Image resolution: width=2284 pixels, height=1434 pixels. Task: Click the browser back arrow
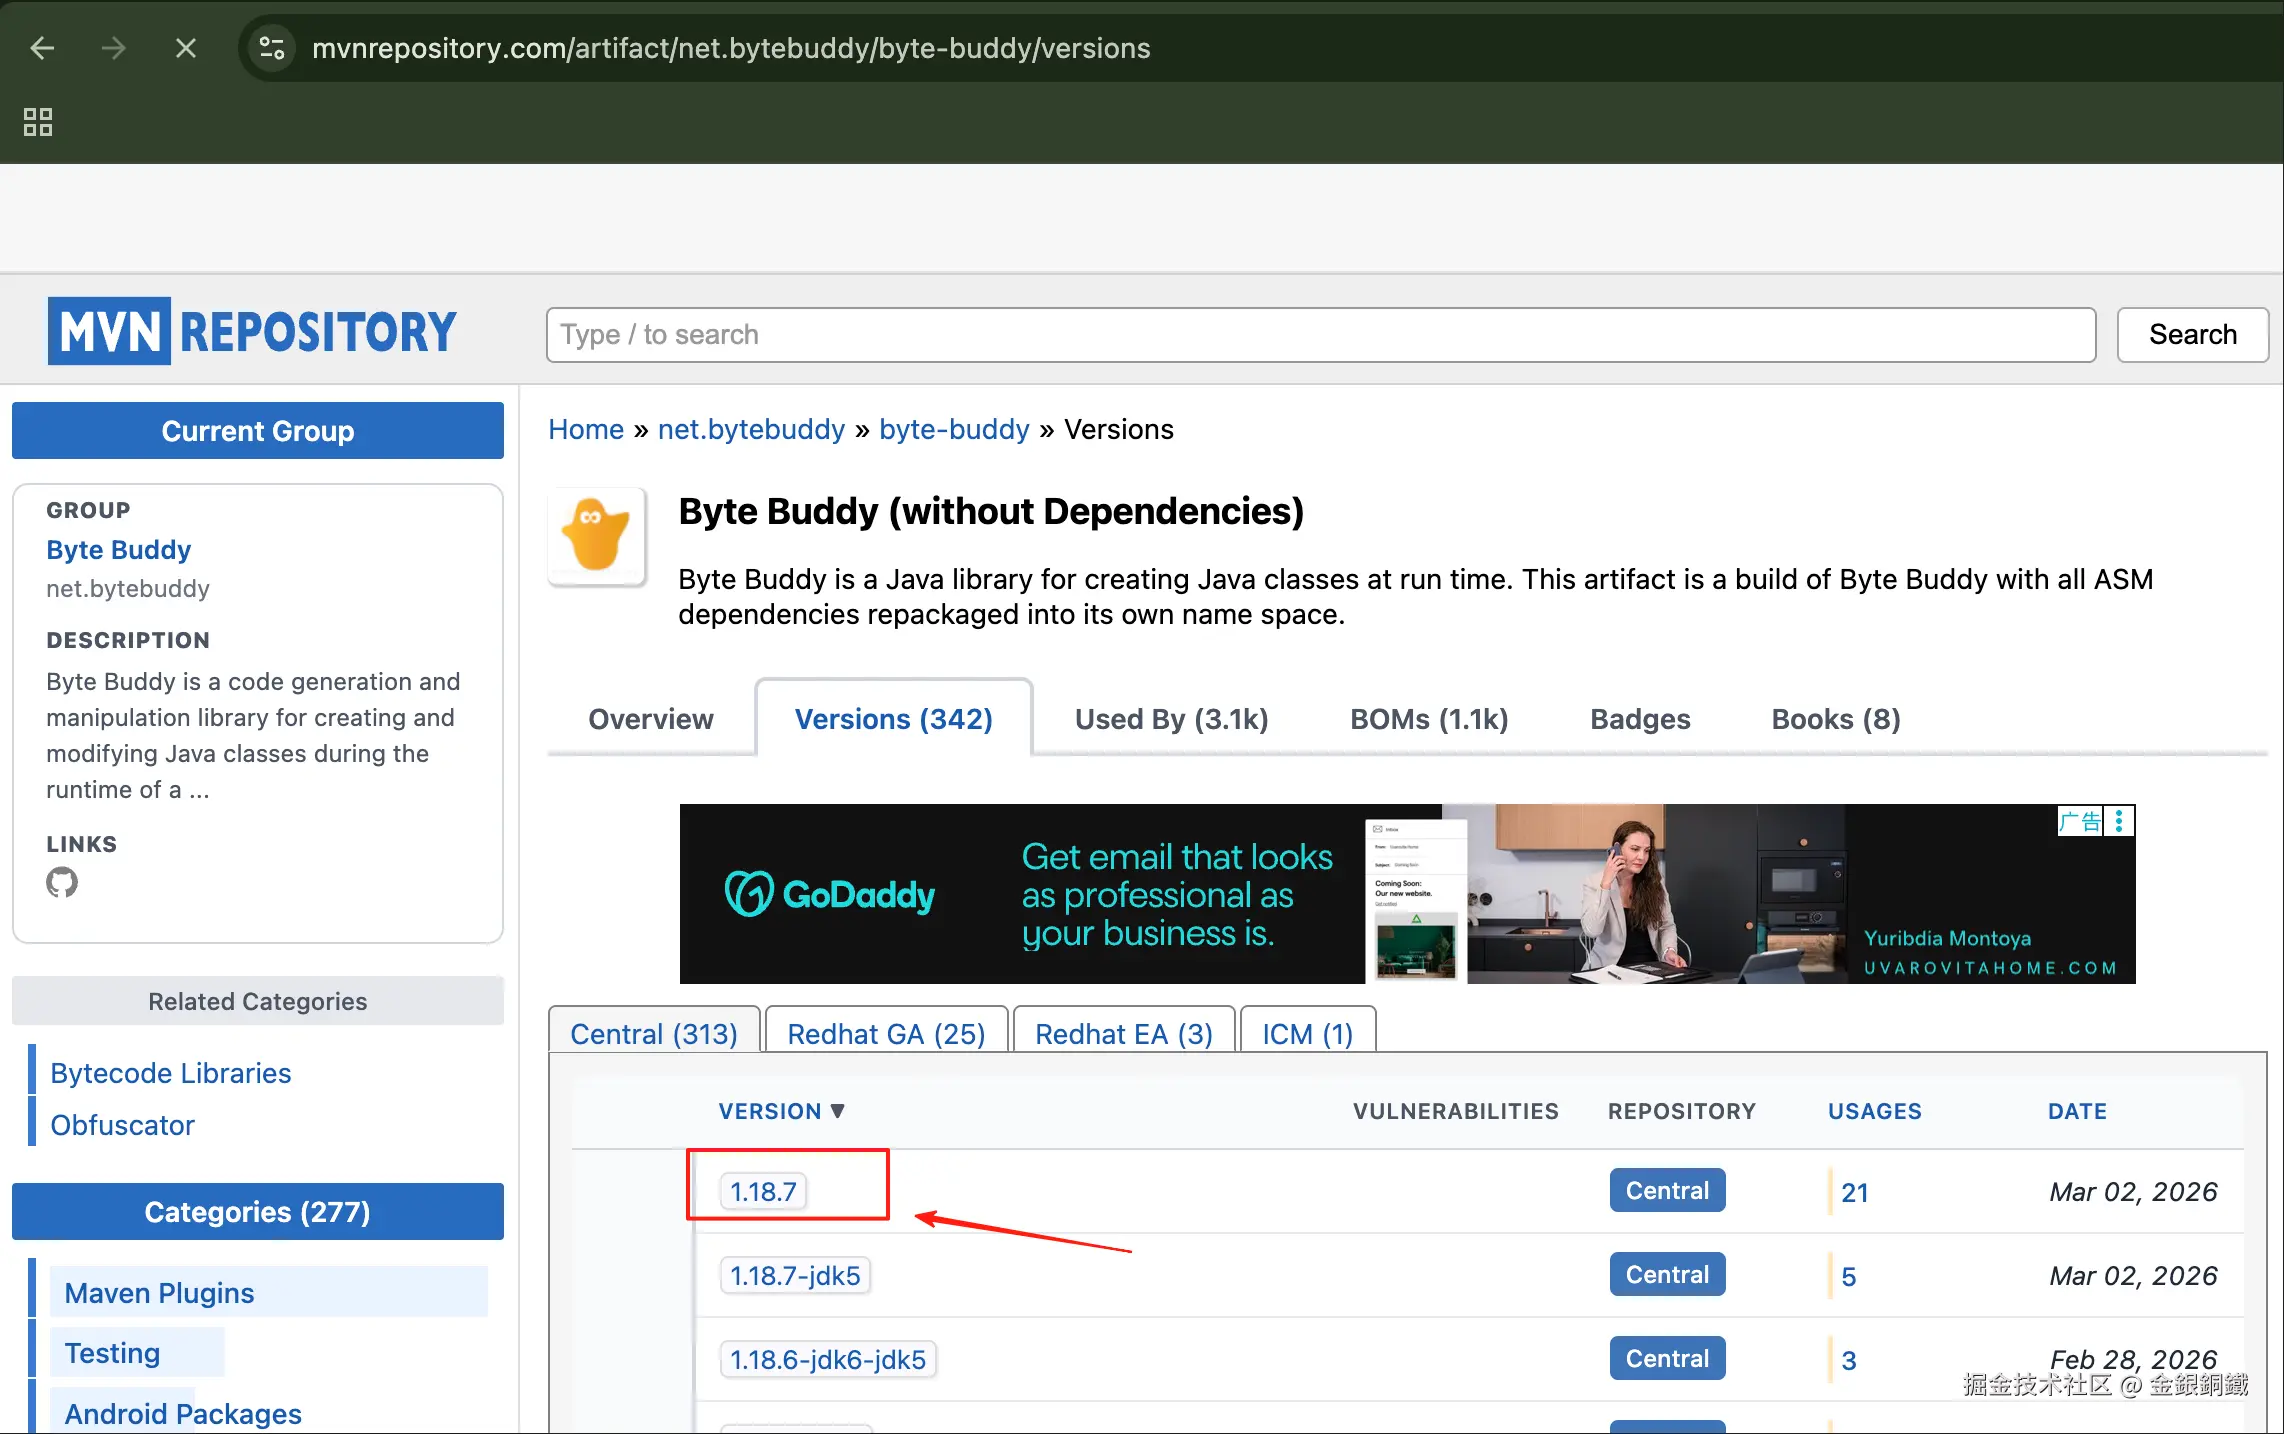(42, 48)
